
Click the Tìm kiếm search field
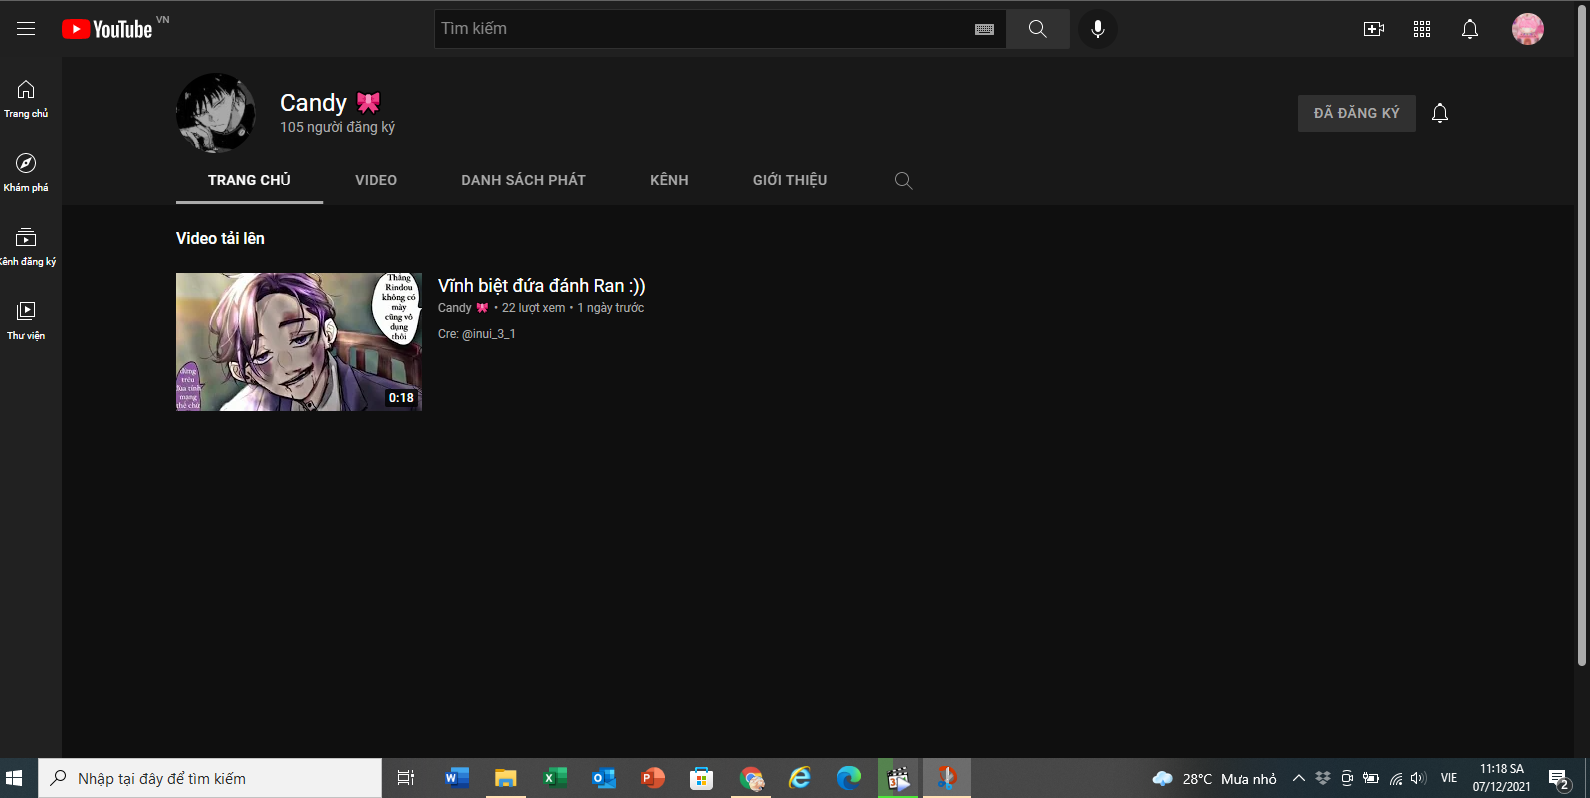700,29
